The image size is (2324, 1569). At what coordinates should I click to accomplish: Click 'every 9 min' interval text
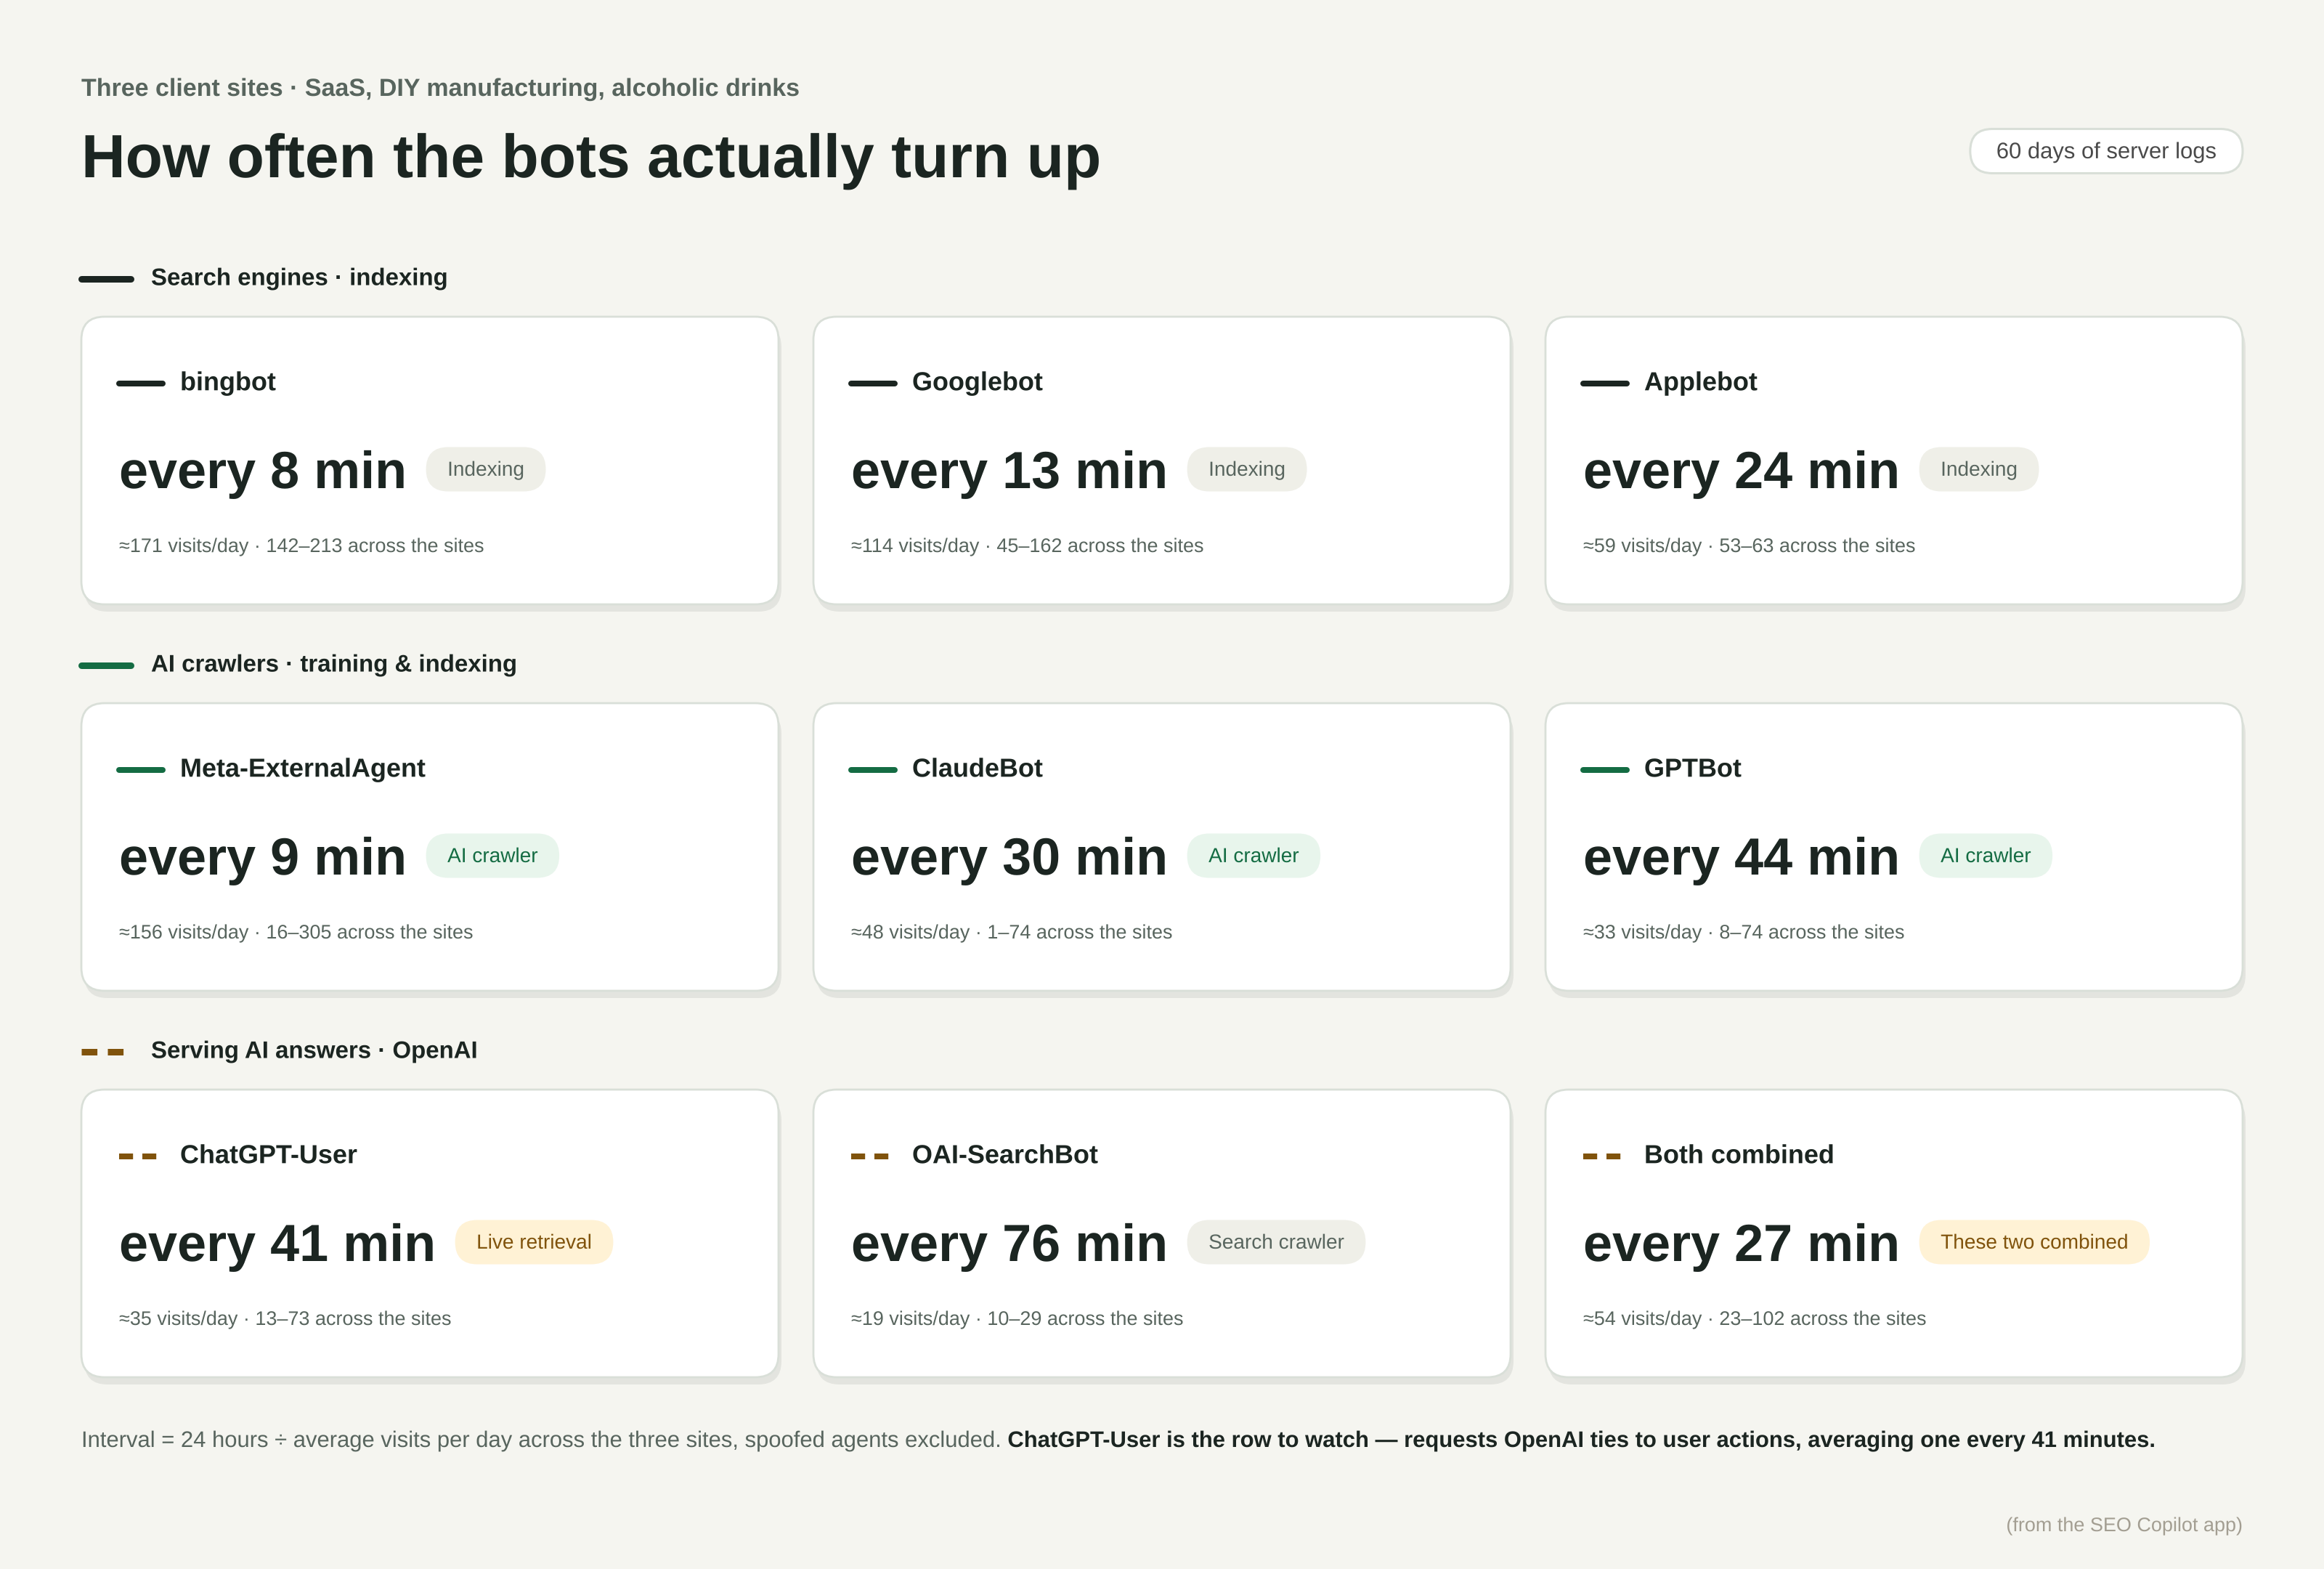coord(262,857)
